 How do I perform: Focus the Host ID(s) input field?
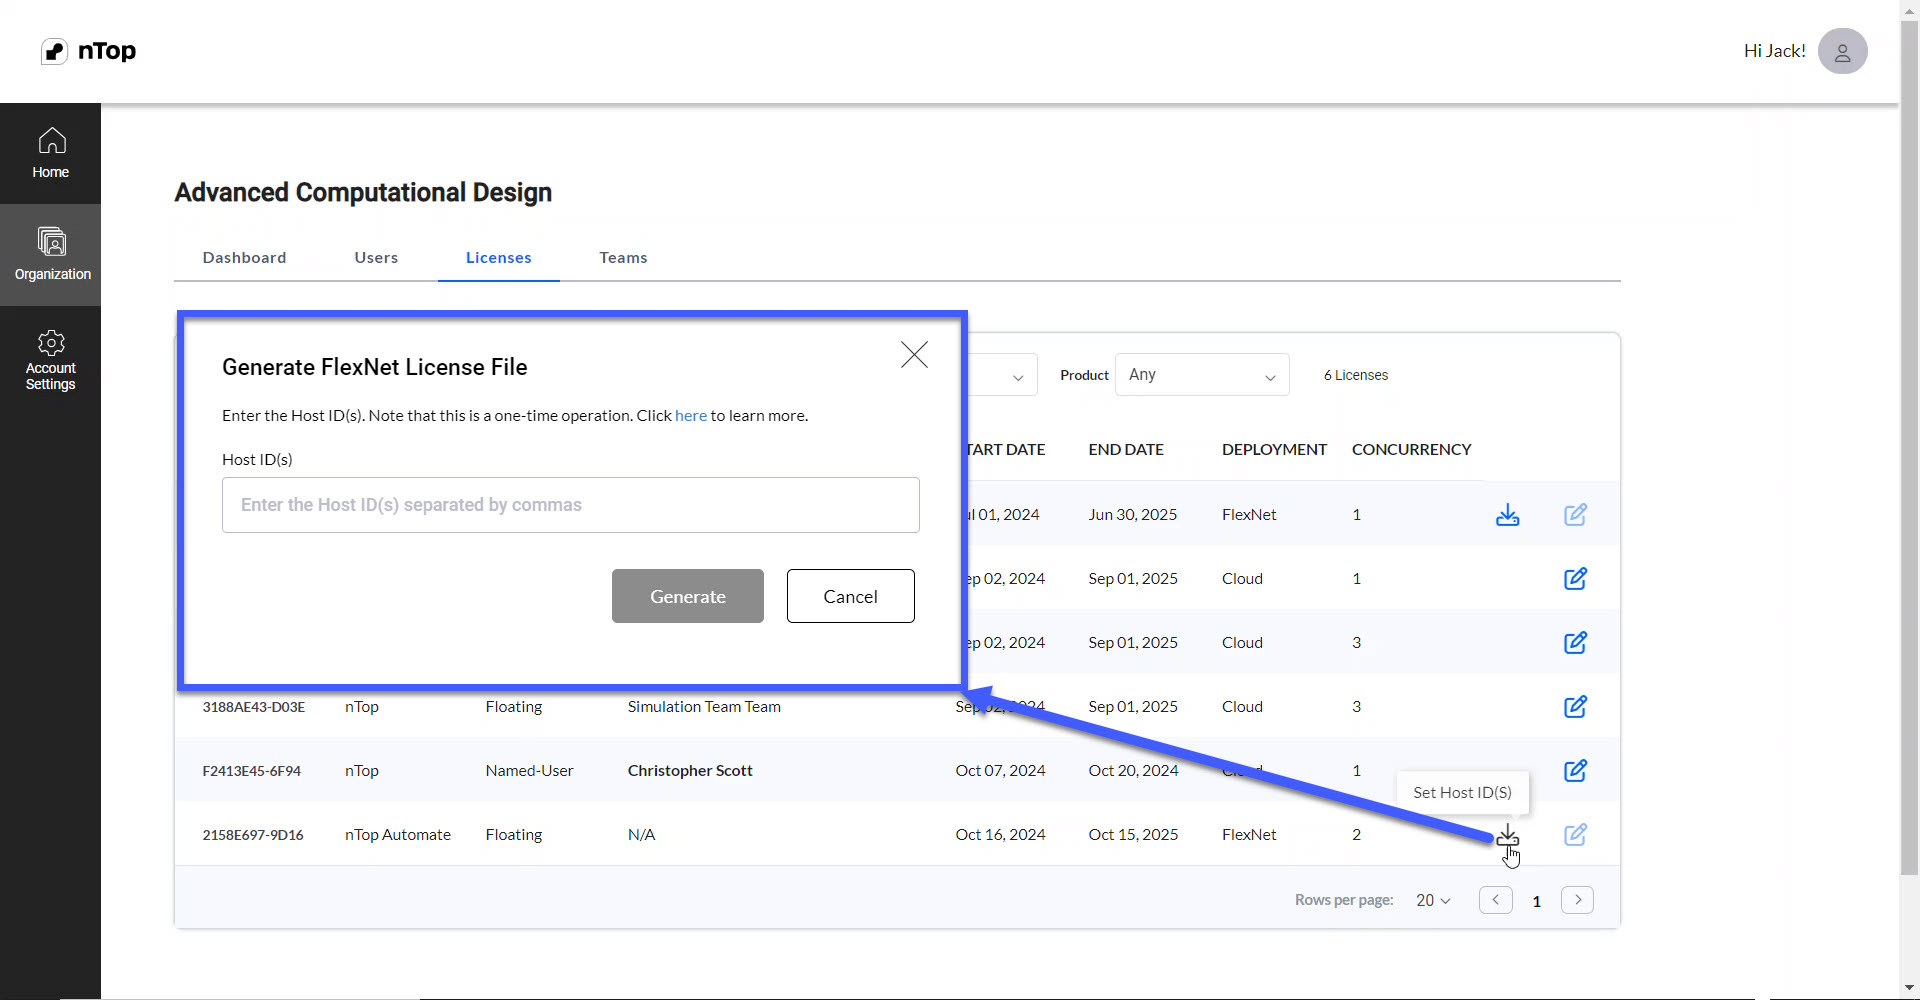[571, 505]
